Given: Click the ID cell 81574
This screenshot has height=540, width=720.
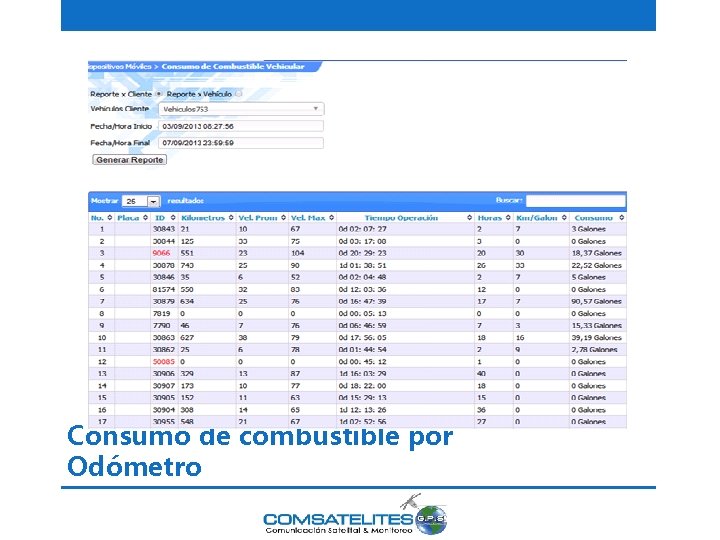Looking at the screenshot, I should tap(163, 289).
